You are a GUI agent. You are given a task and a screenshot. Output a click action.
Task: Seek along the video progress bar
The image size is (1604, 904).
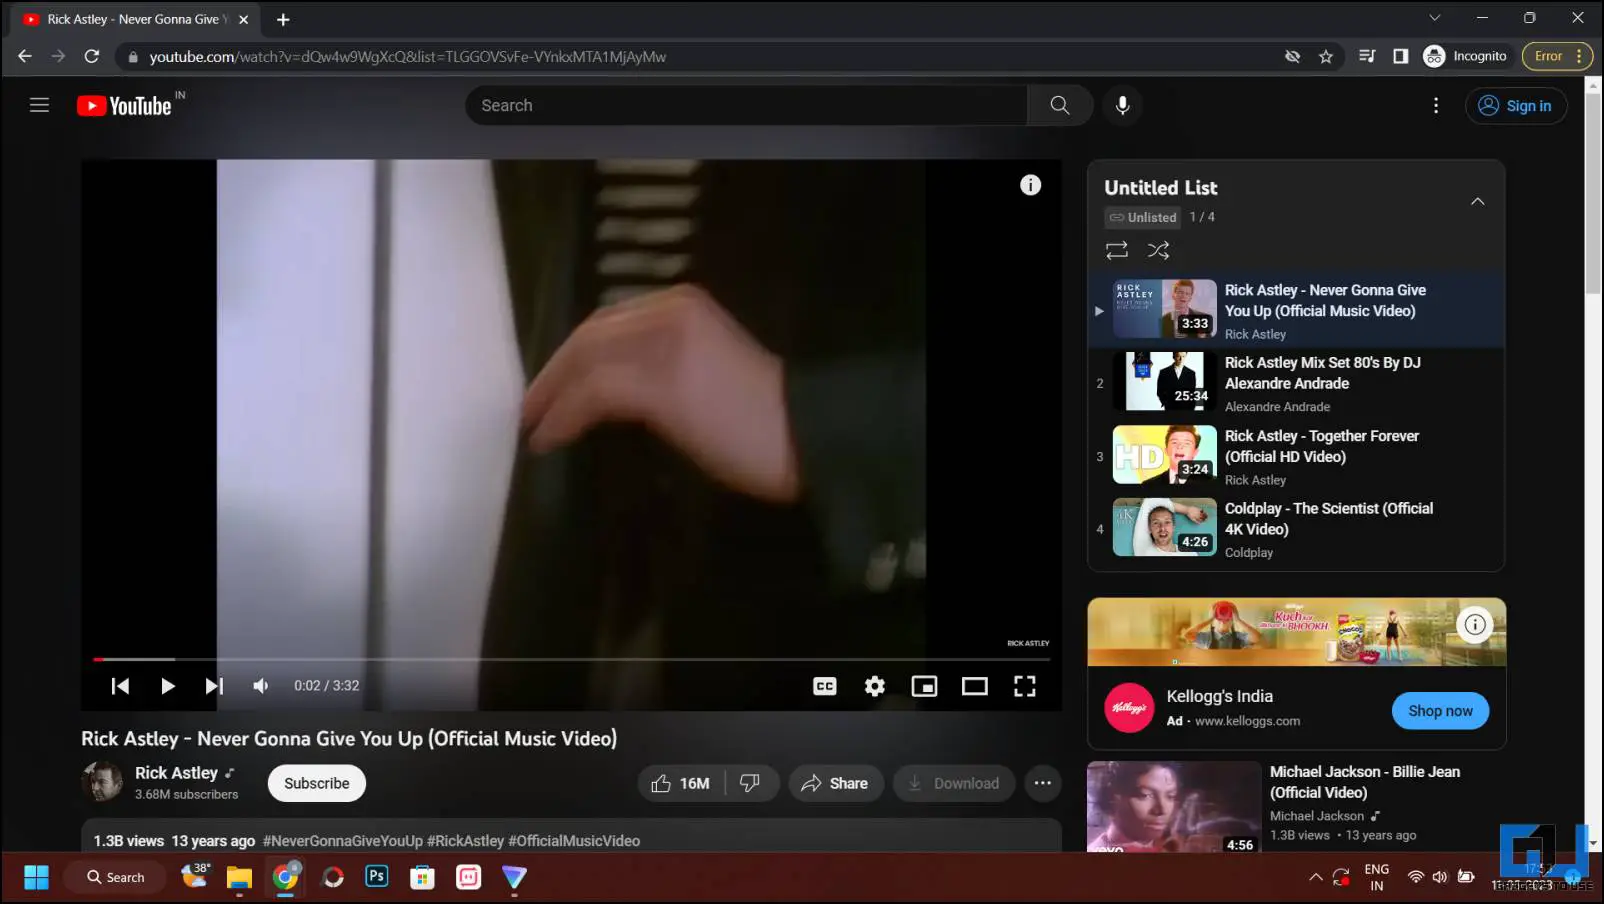pyautogui.click(x=571, y=659)
